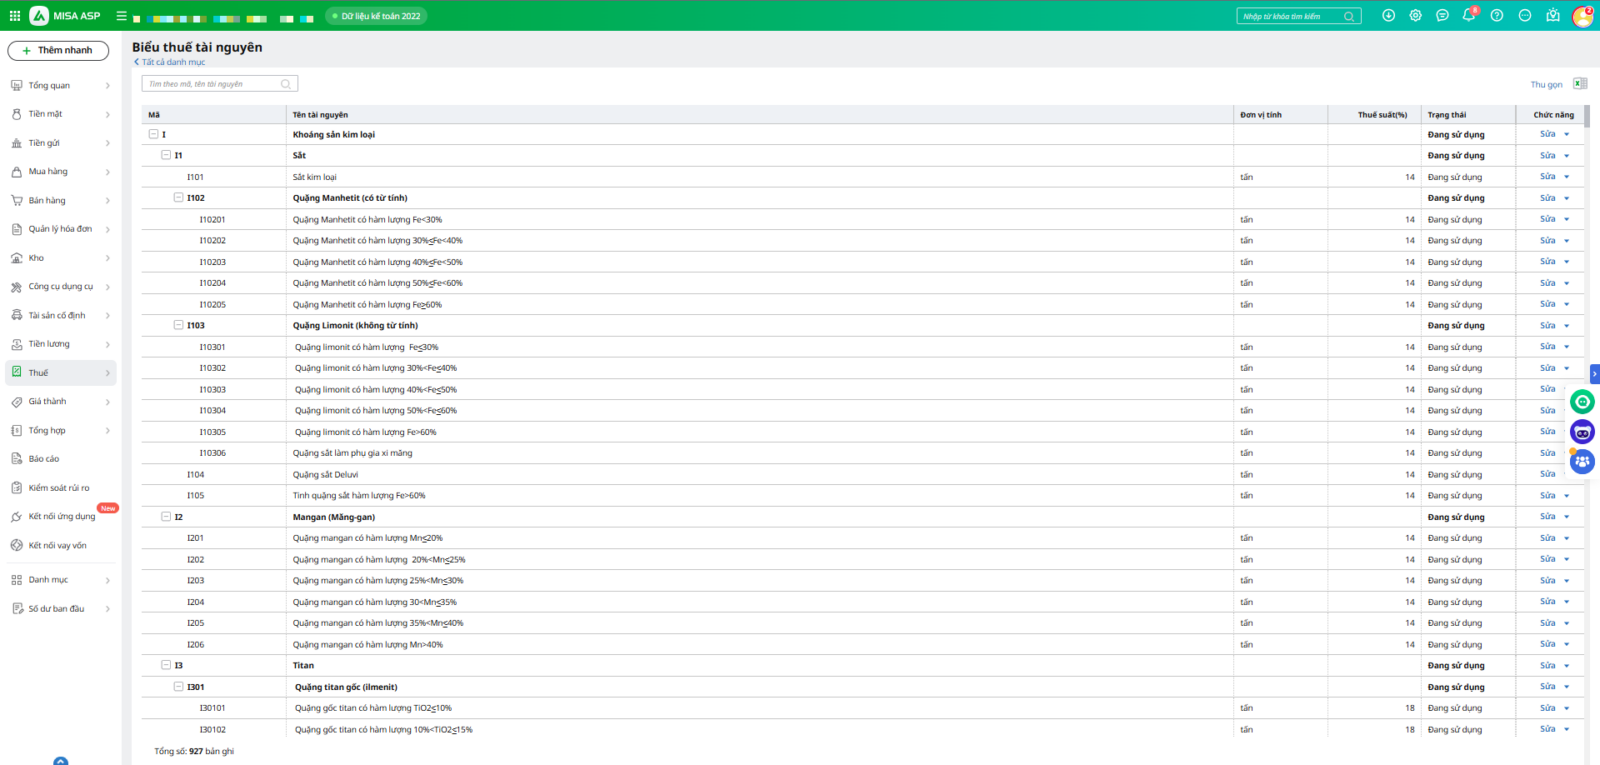
Task: Open the chat feedback icon
Action: [x=1442, y=16]
